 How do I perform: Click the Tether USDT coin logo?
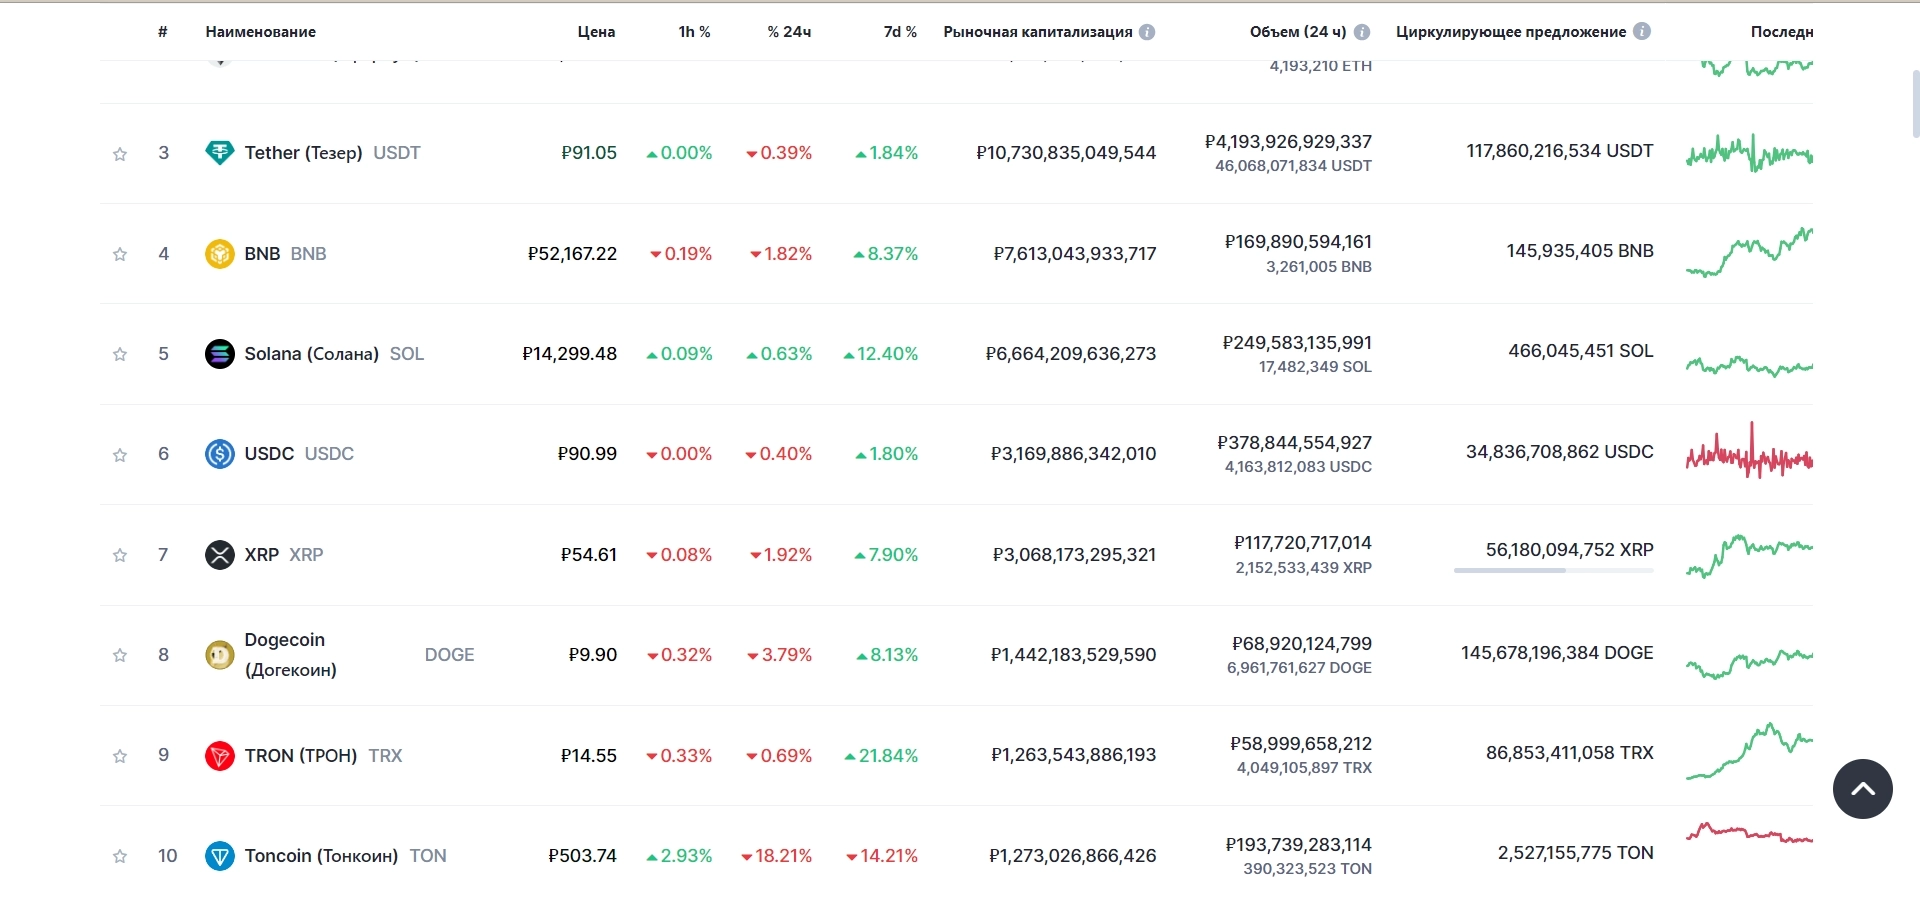pyautogui.click(x=219, y=153)
